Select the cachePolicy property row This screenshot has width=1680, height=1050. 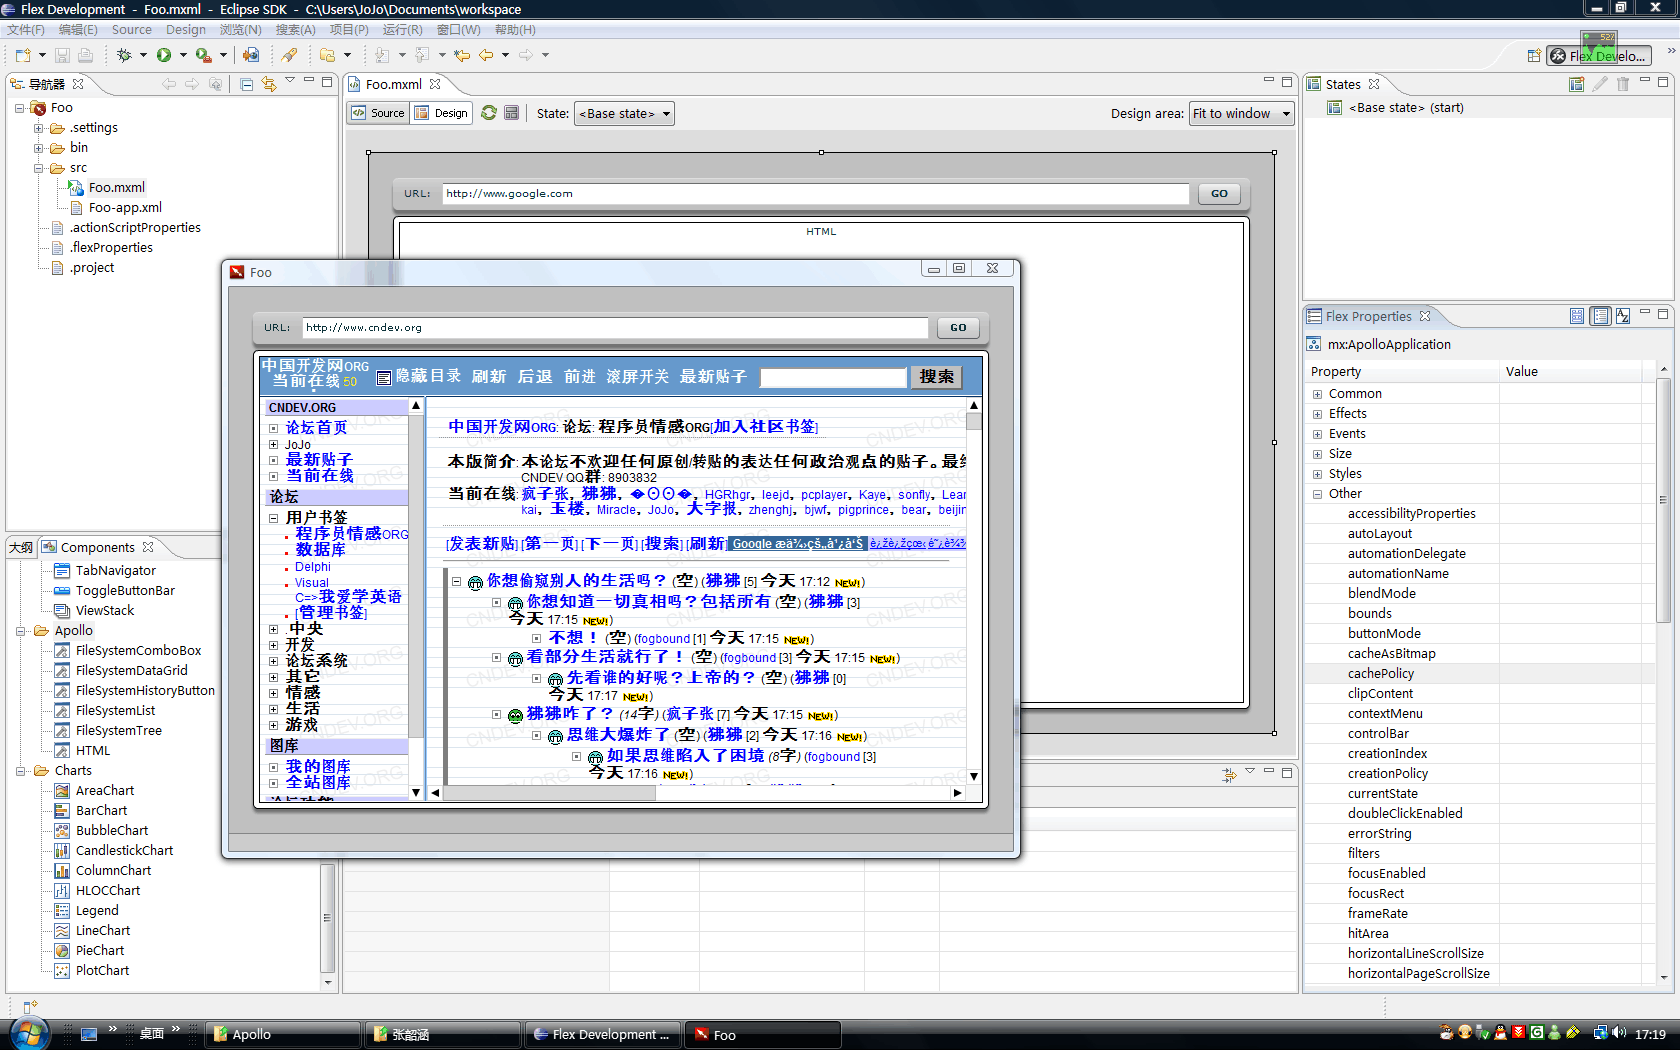pos(1480,674)
